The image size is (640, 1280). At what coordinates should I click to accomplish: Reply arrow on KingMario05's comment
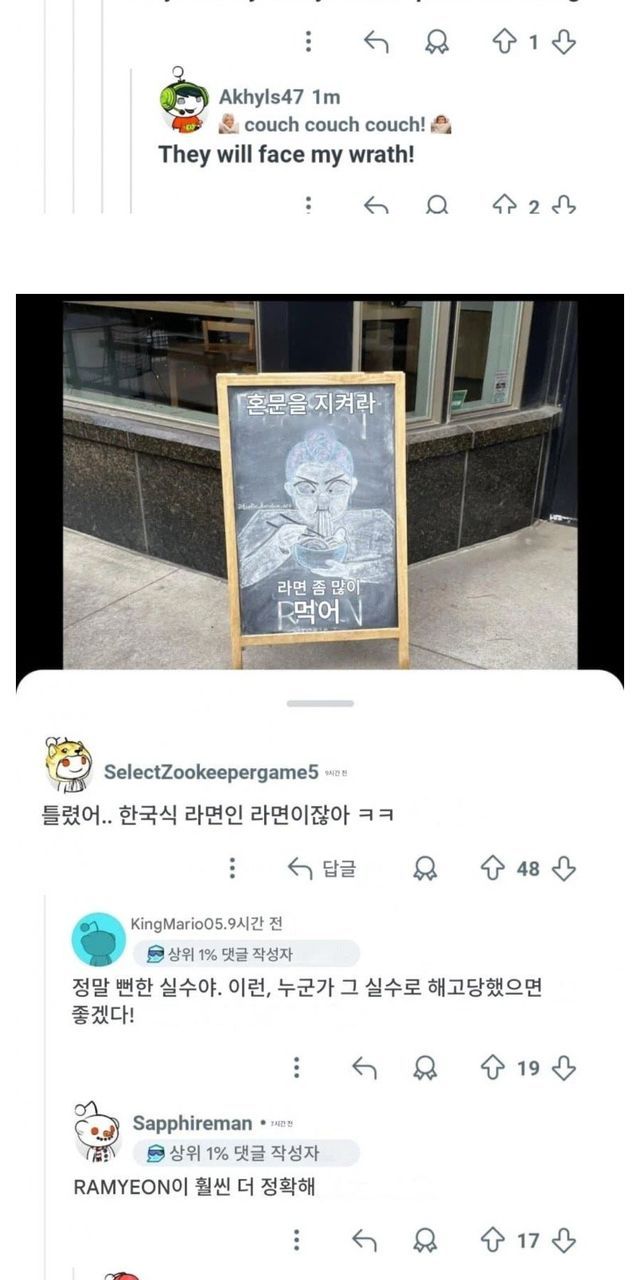[x=364, y=1068]
